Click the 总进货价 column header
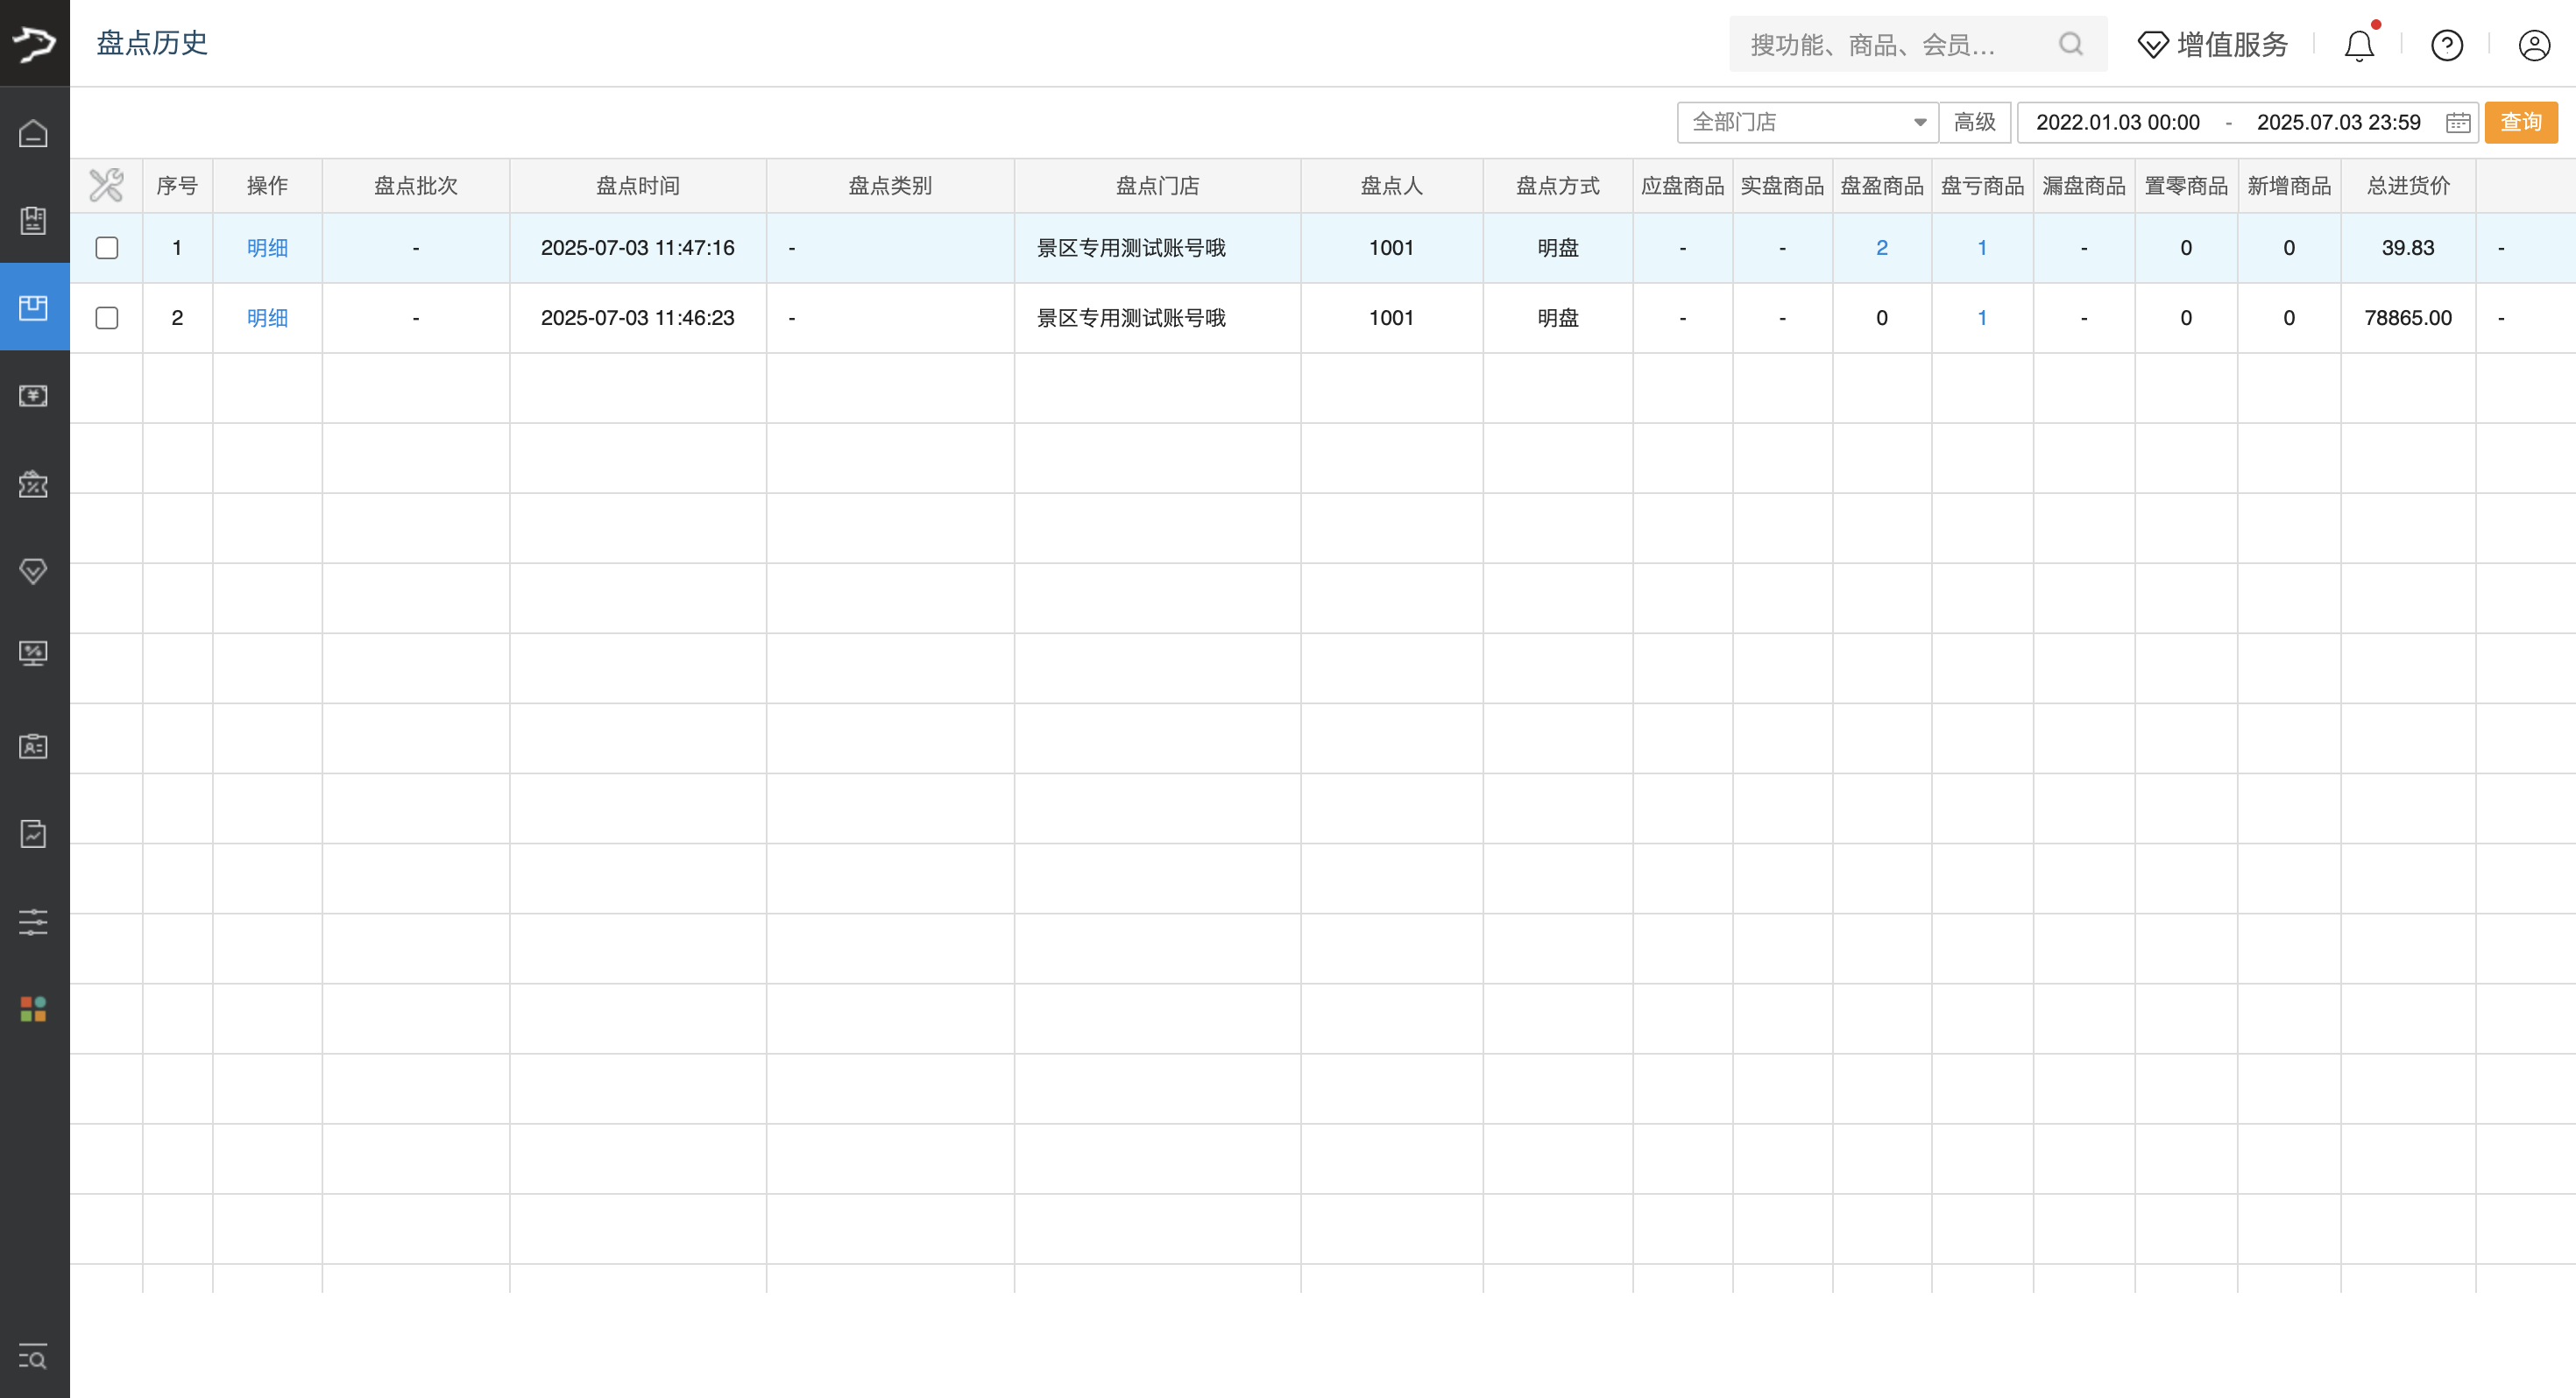Viewport: 2576px width, 1398px height. tap(2408, 186)
